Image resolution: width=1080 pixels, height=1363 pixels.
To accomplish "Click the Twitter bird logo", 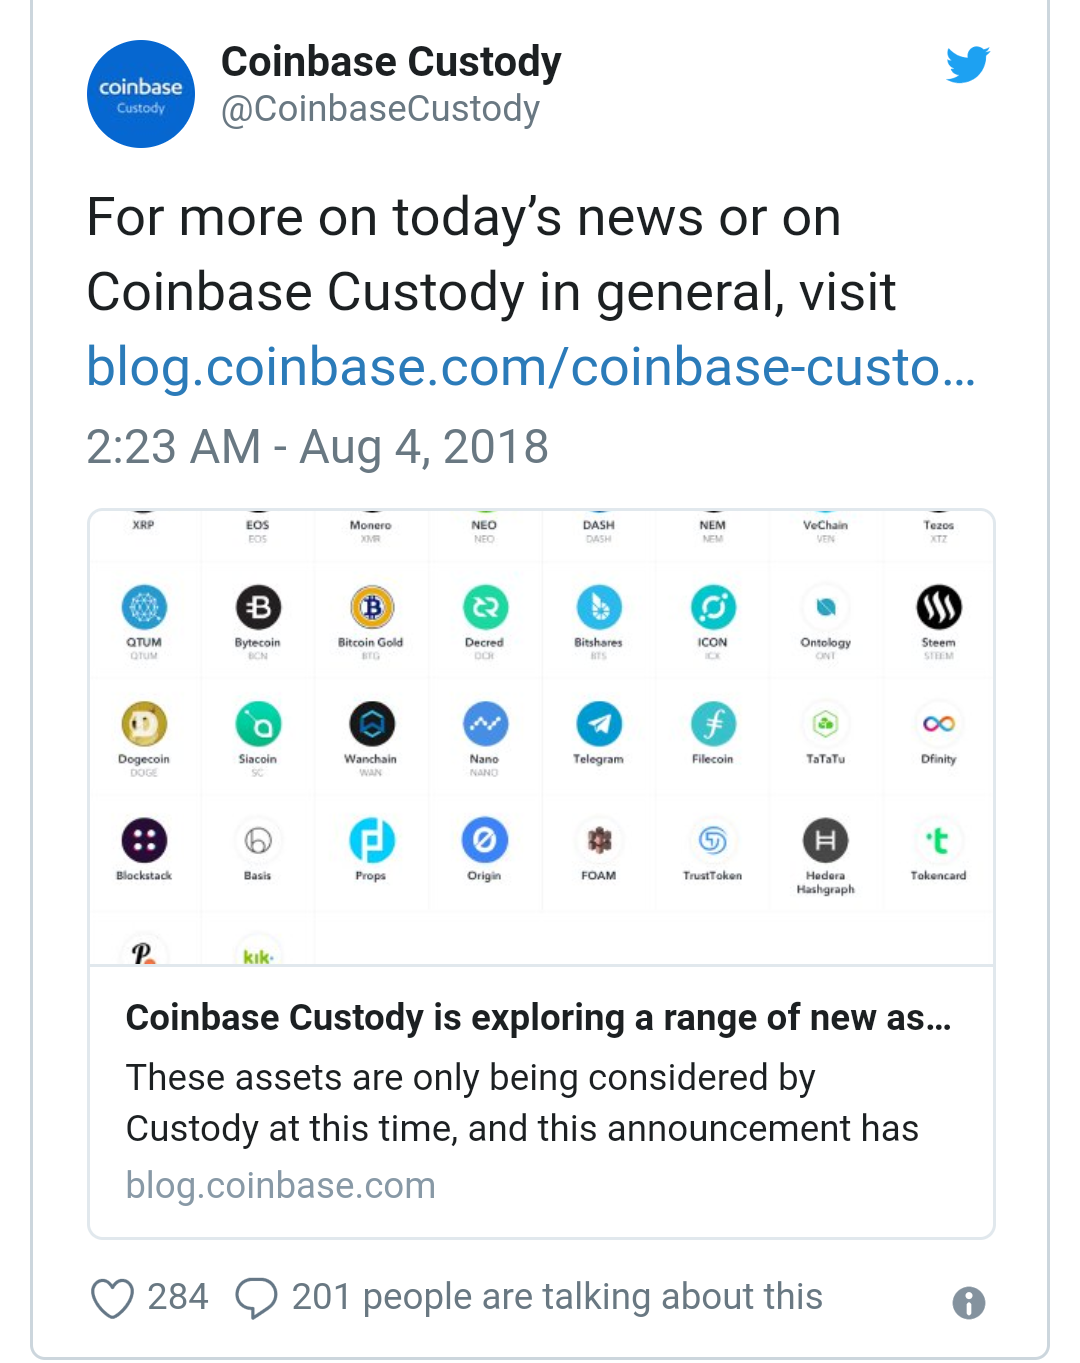I will 967,65.
